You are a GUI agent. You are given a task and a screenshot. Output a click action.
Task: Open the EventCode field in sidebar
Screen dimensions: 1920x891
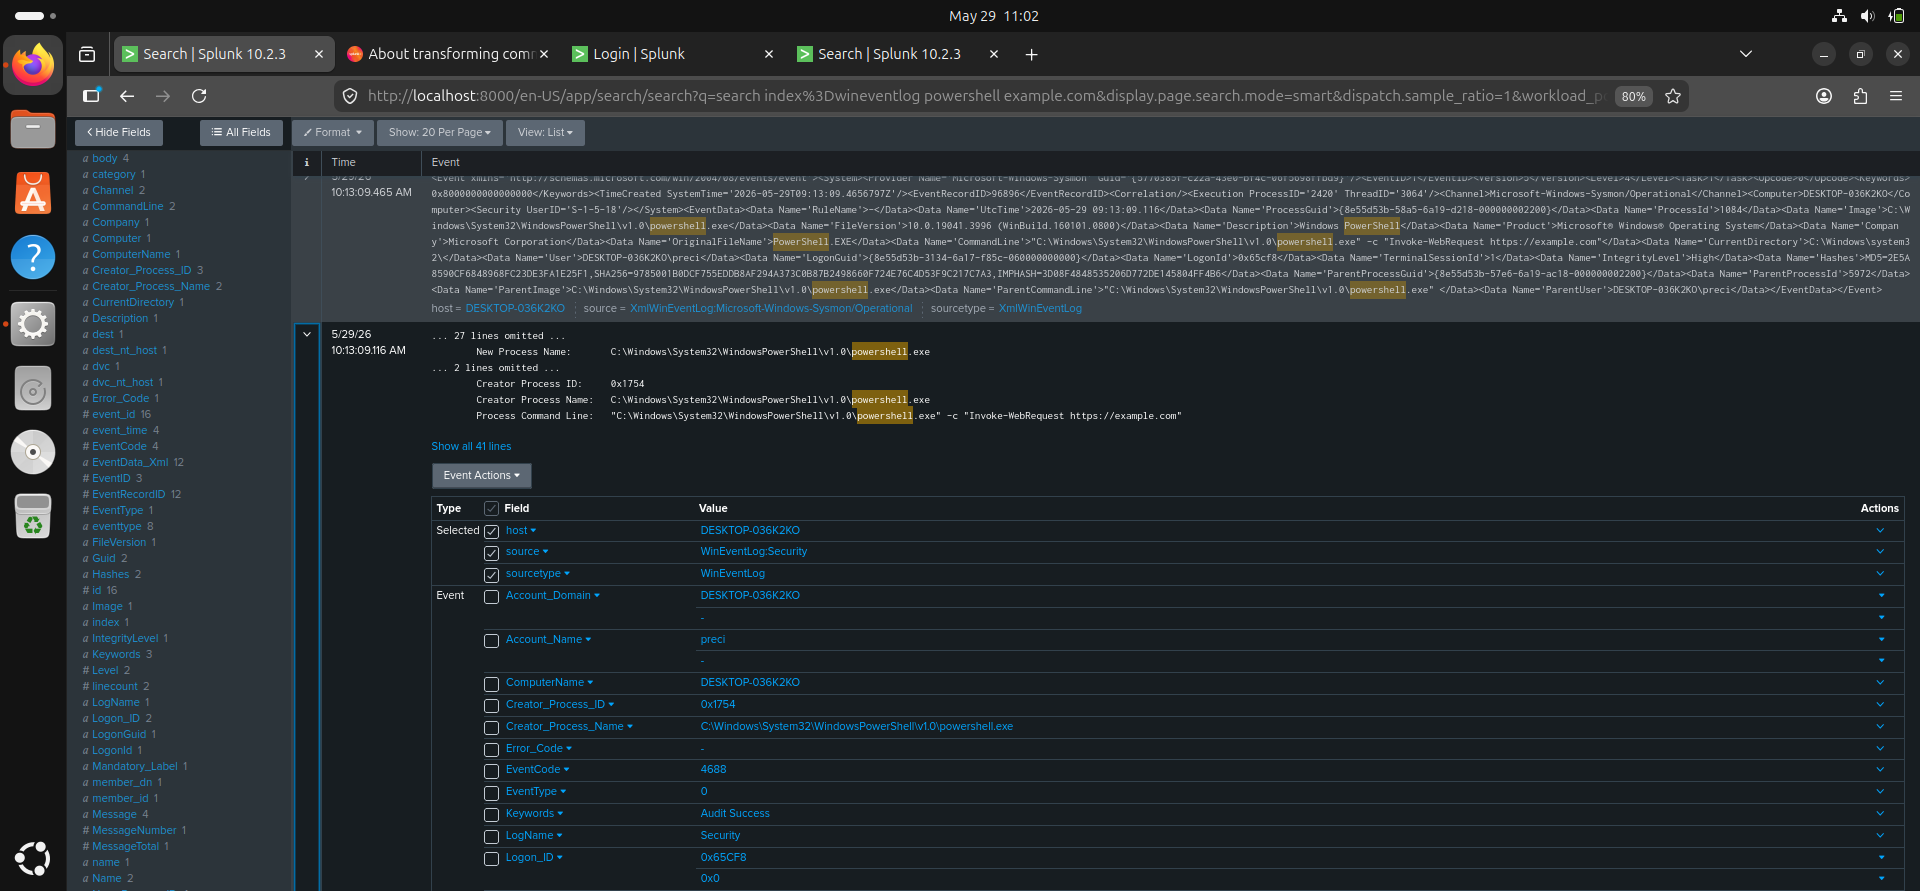pos(120,446)
